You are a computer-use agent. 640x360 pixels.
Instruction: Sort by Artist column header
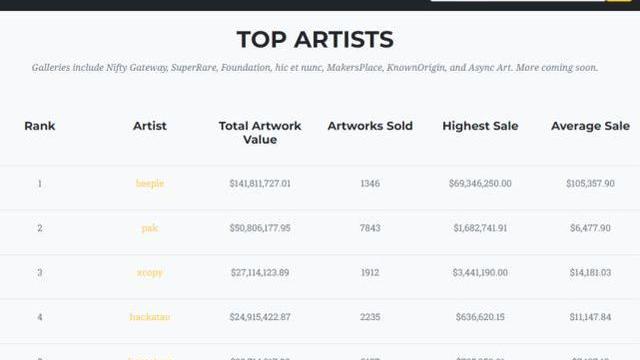[150, 126]
